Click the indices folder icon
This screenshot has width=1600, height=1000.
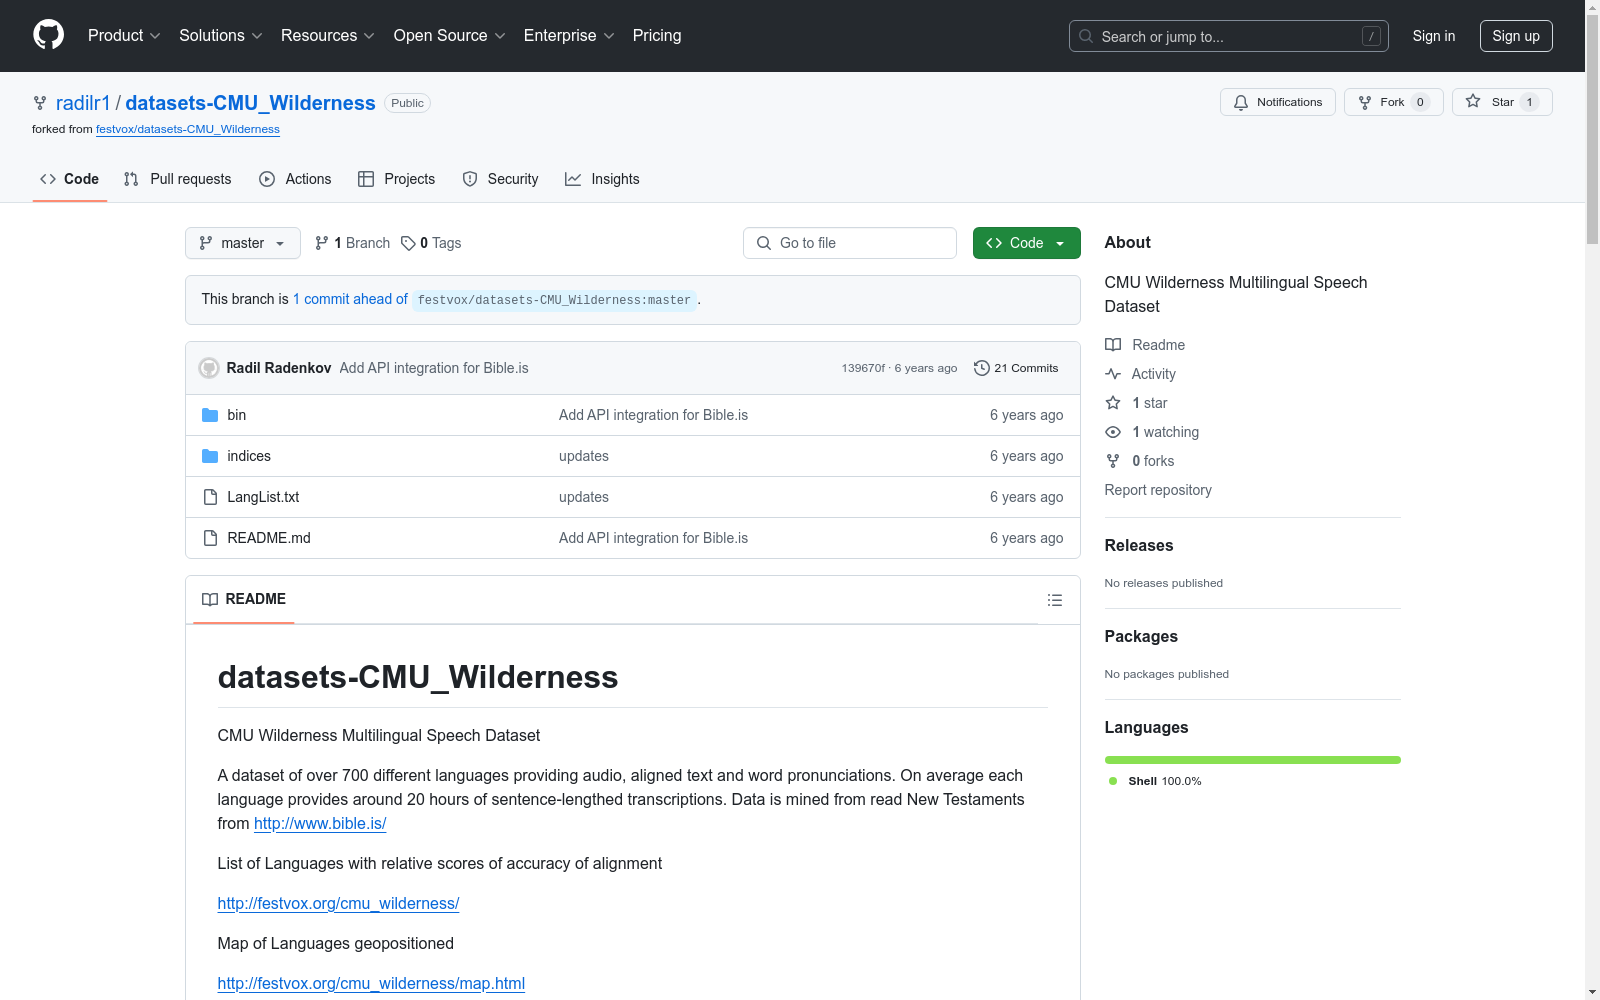click(x=210, y=456)
